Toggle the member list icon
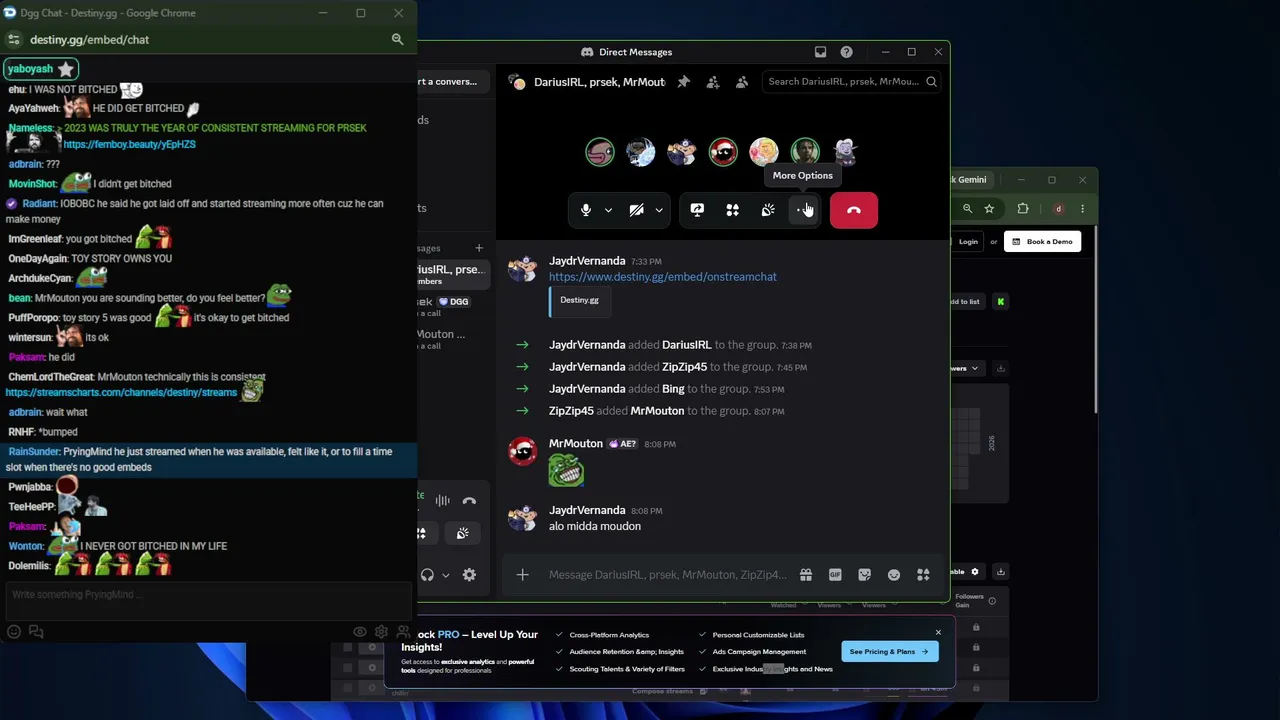This screenshot has height=720, width=1280. tap(742, 82)
